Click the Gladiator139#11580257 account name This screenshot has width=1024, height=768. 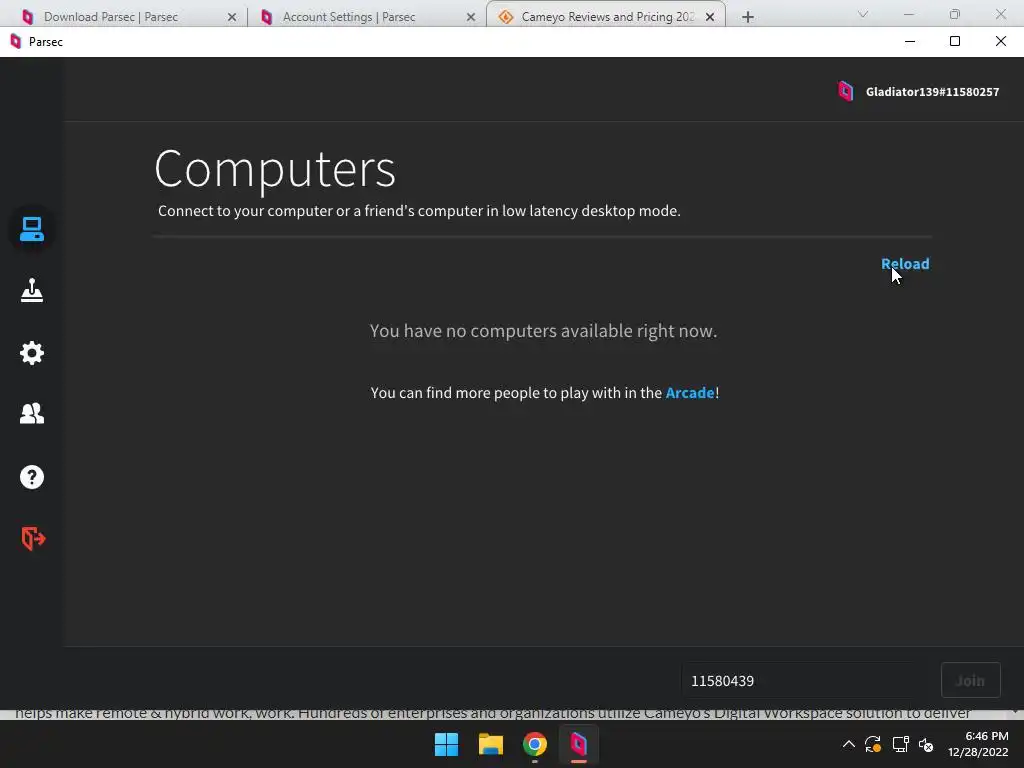932,92
